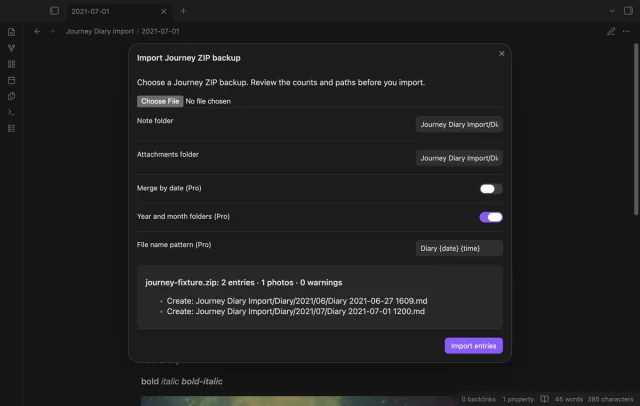Edit the Attachments folder field
Image resolution: width=640 pixels, height=406 pixels.
[x=459, y=158]
